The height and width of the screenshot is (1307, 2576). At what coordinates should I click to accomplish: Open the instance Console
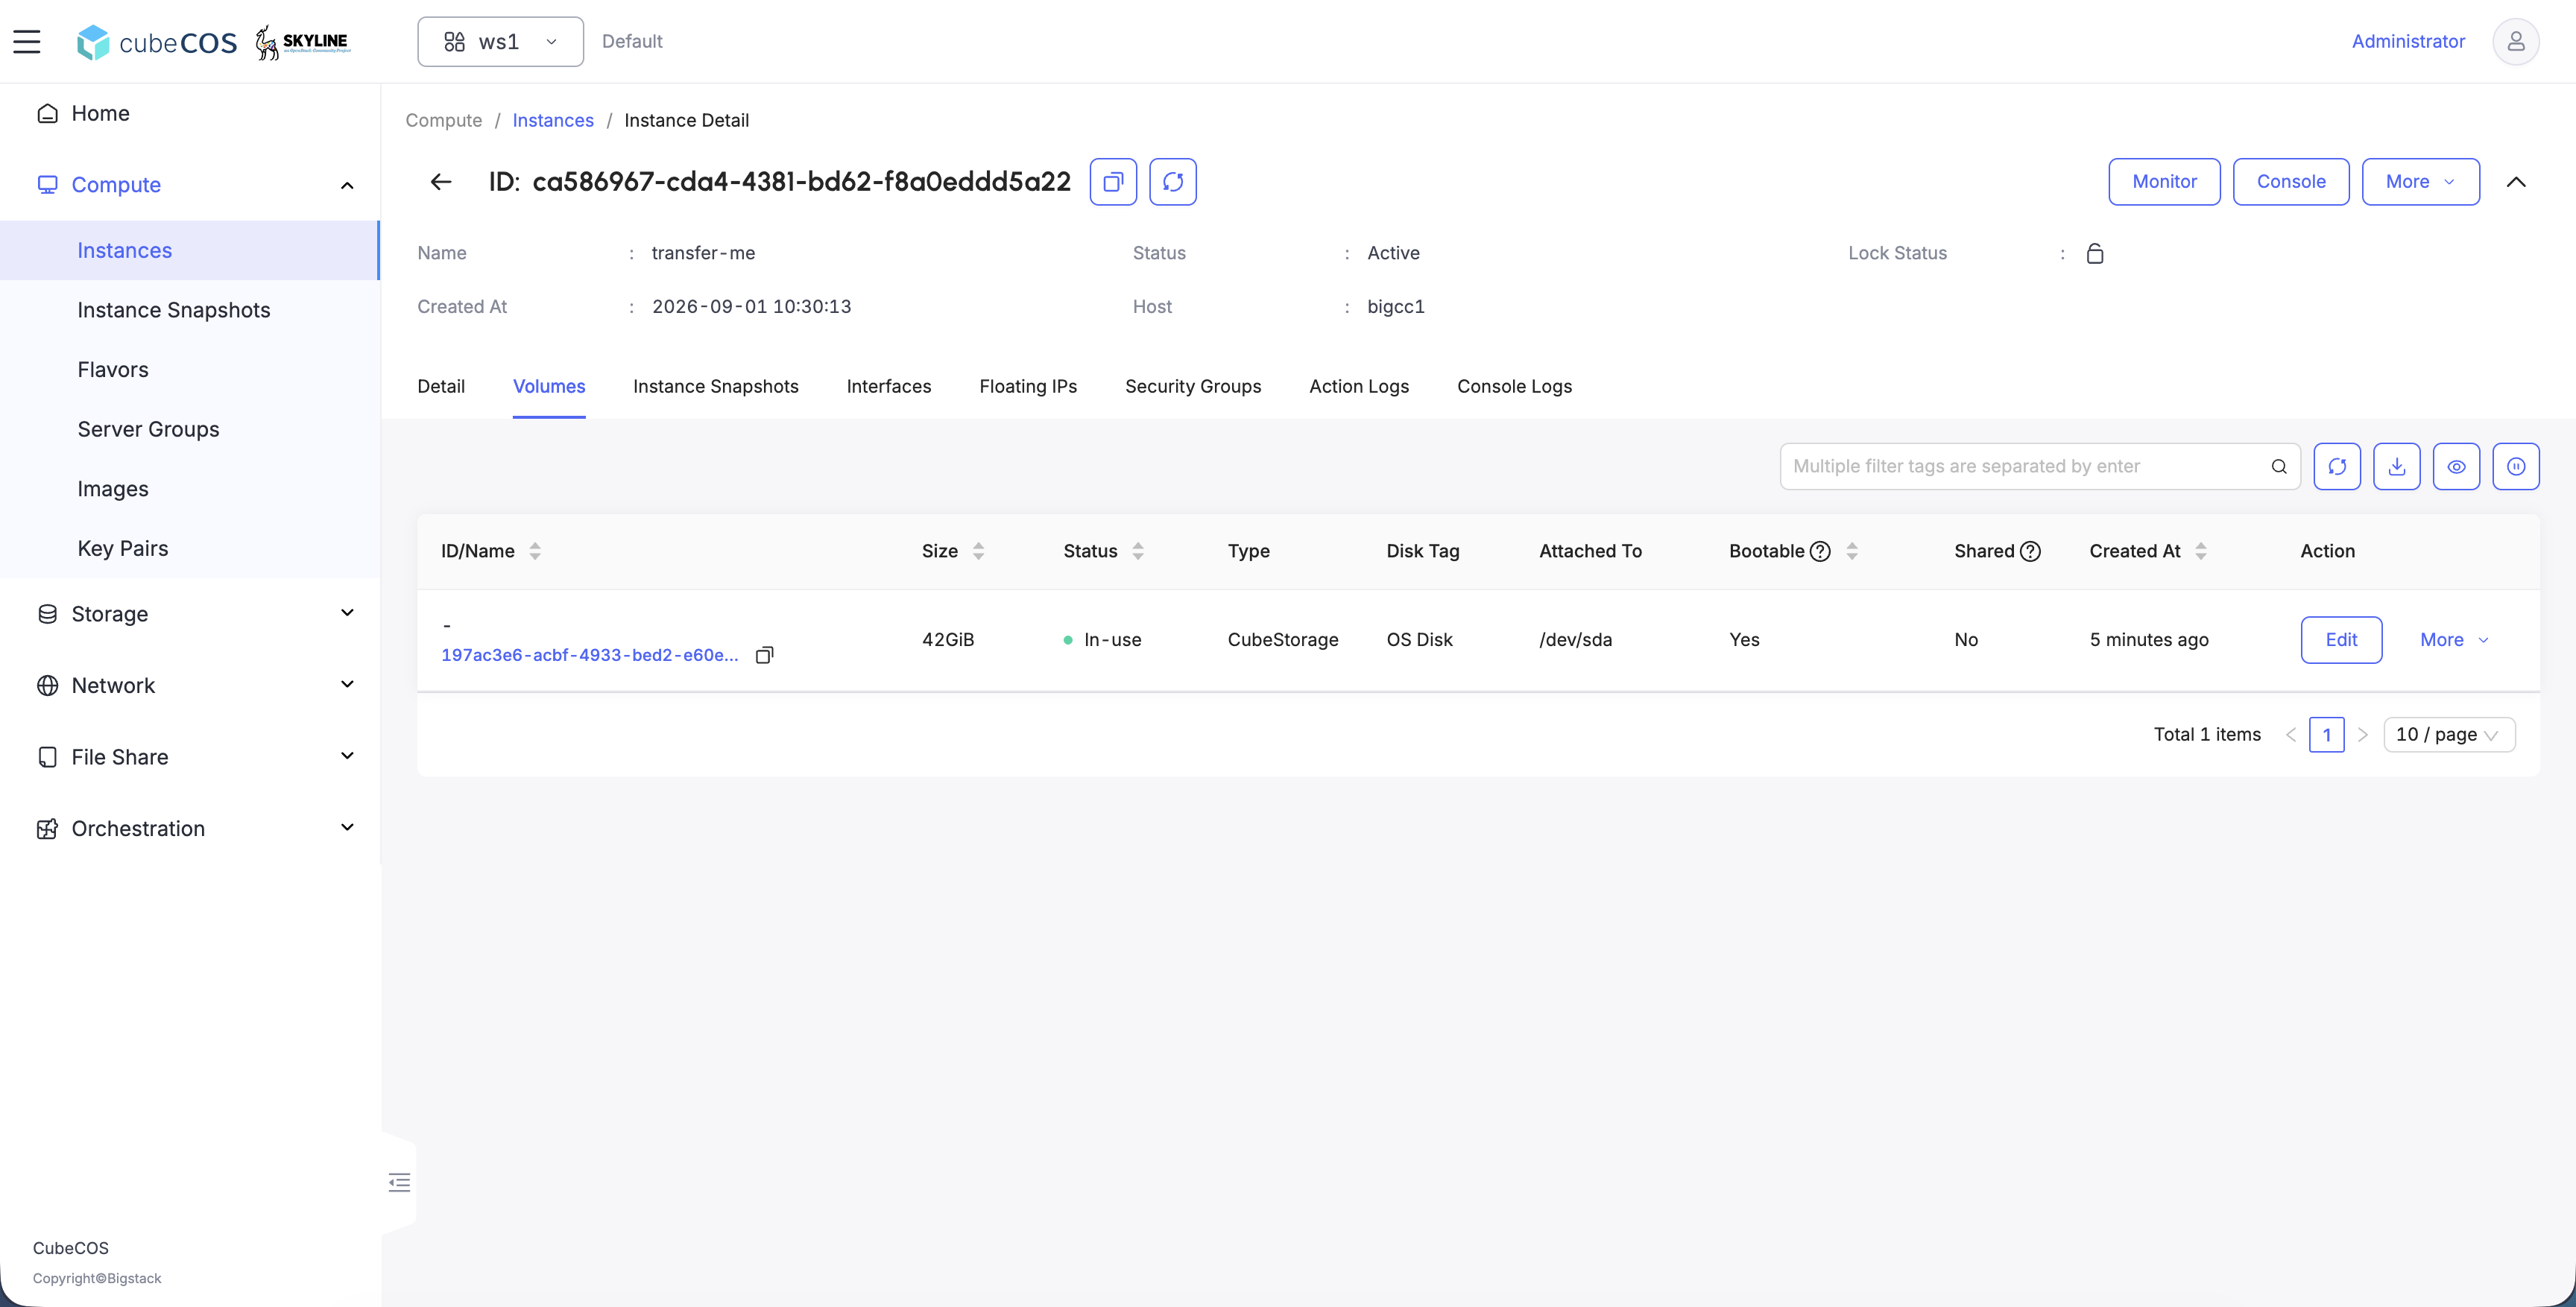tap(2291, 182)
